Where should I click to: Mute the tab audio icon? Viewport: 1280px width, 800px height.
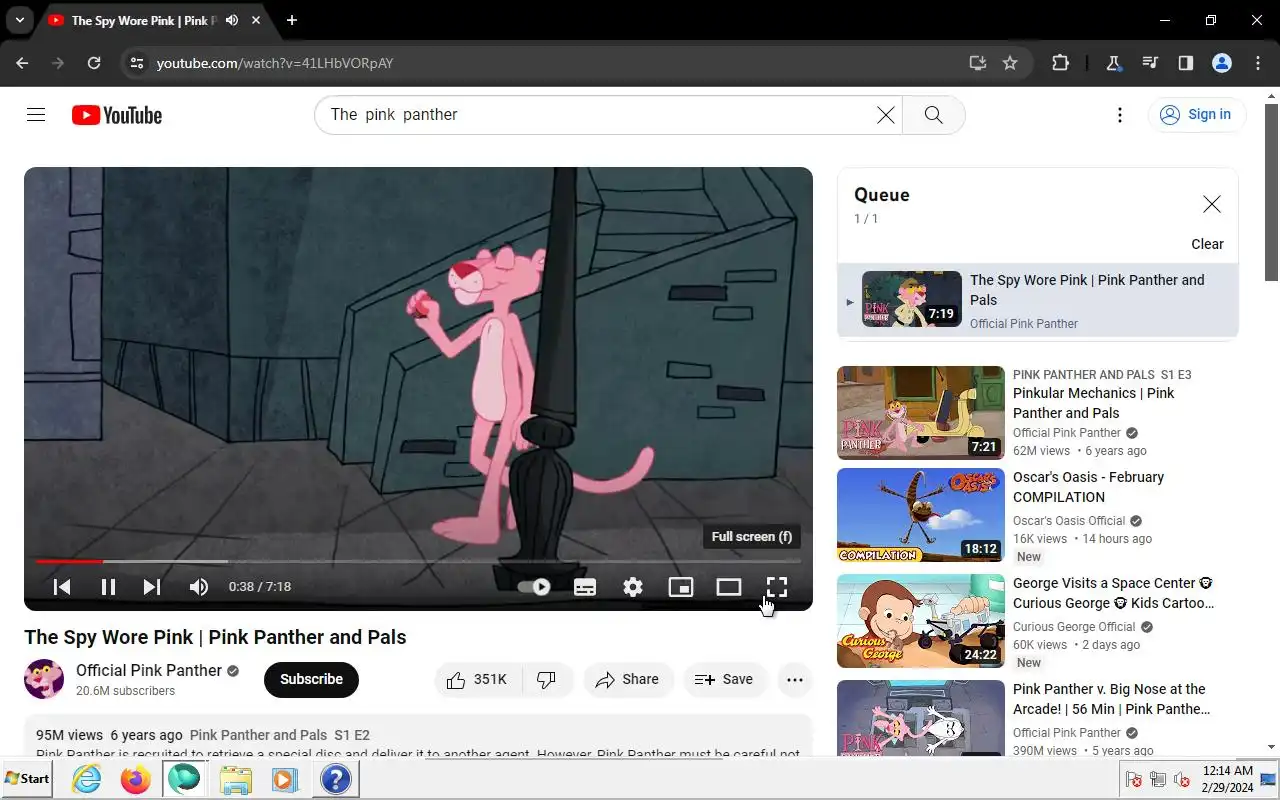click(x=232, y=20)
